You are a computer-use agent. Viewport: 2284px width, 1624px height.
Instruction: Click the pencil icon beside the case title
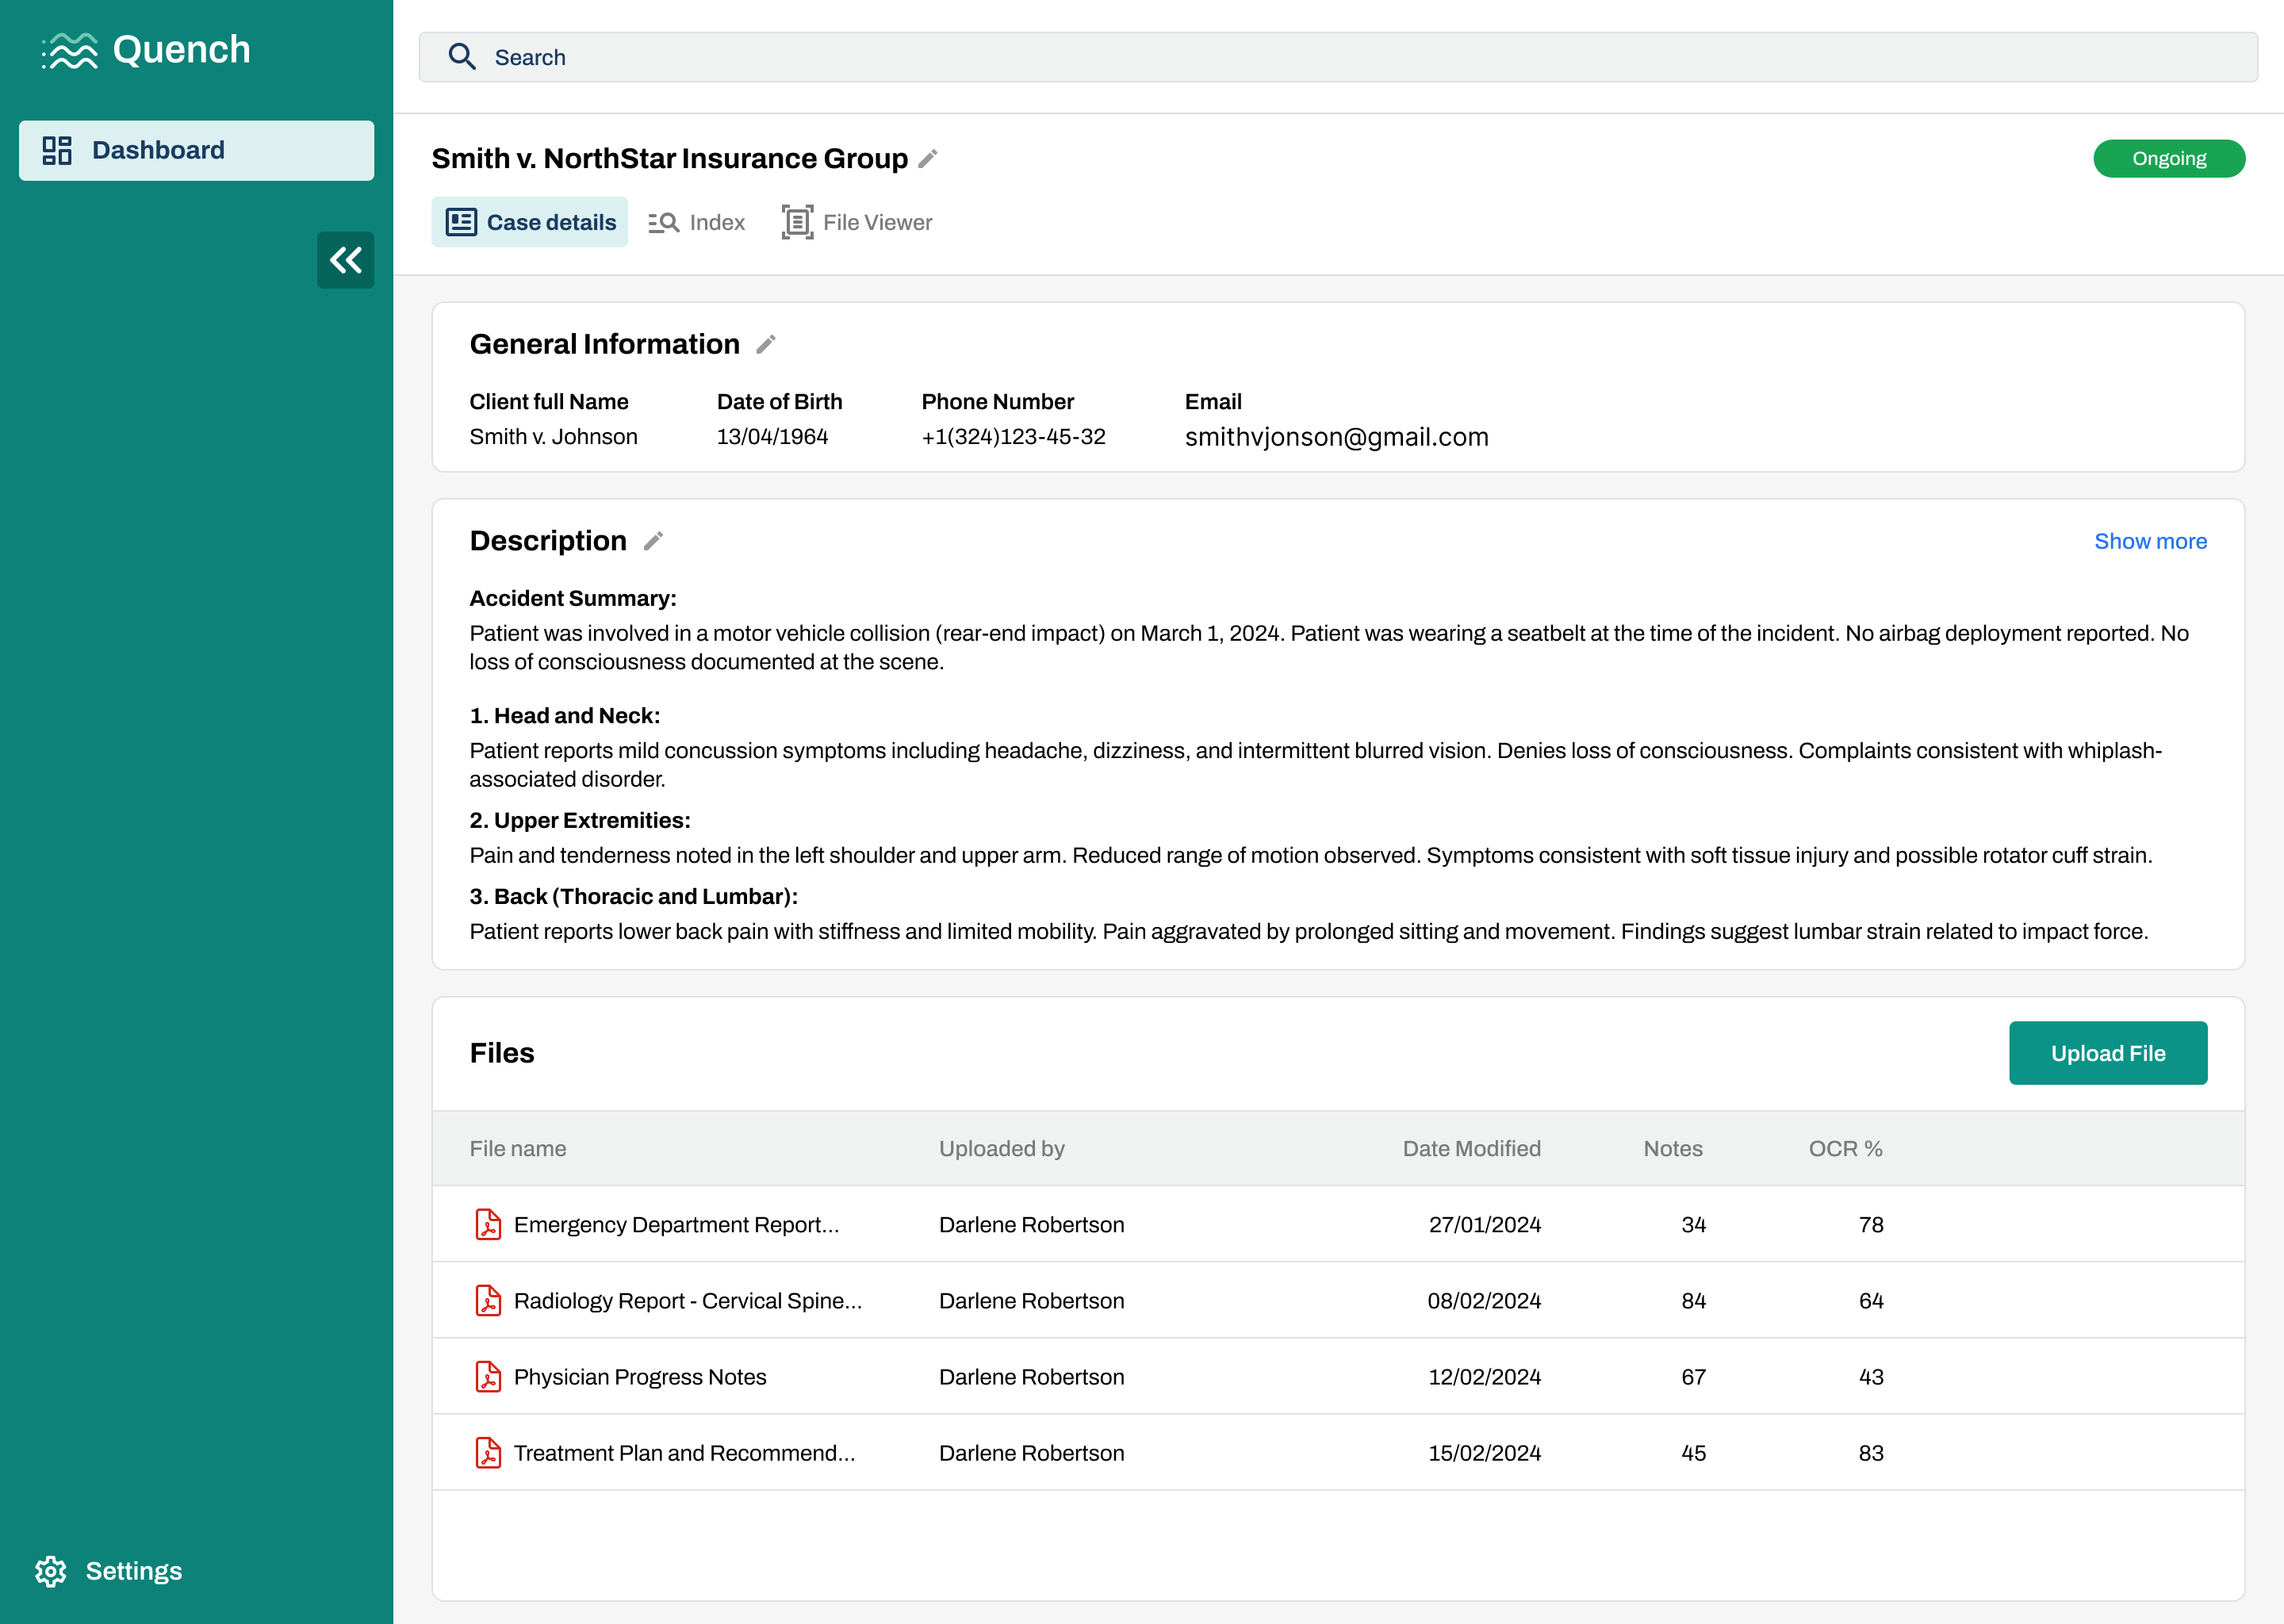928,159
